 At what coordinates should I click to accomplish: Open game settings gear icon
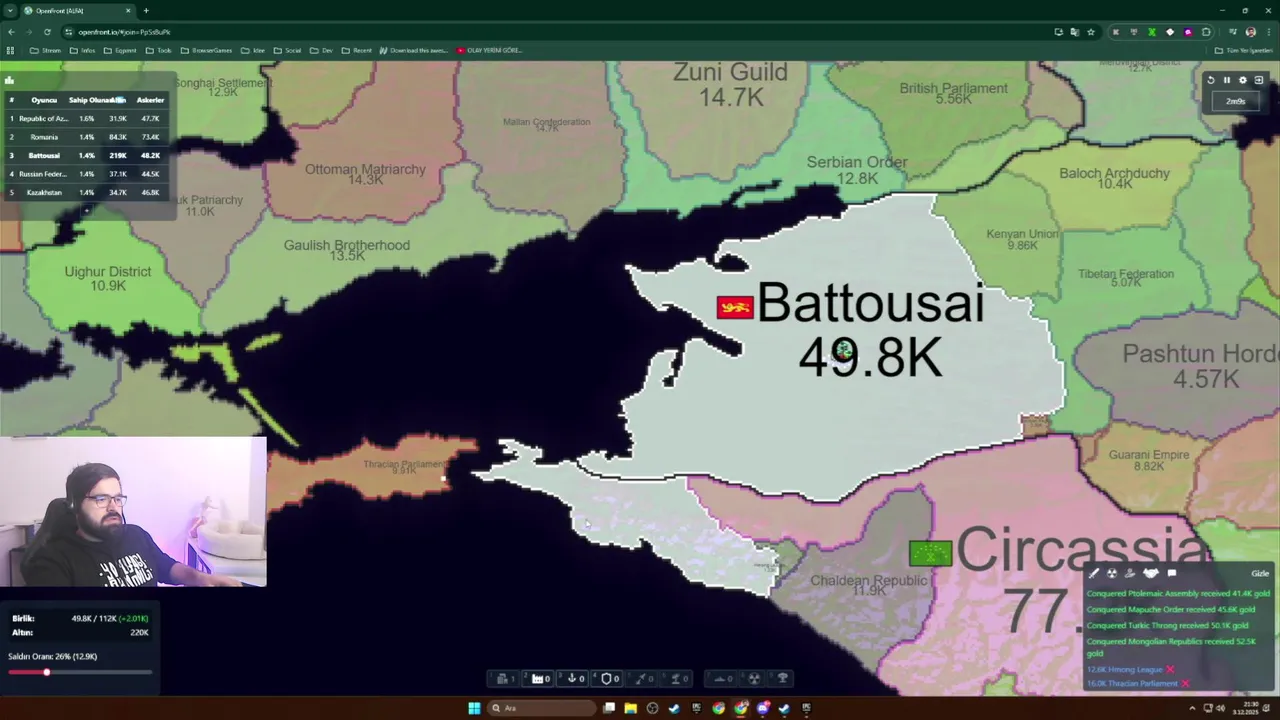pyautogui.click(x=1243, y=80)
